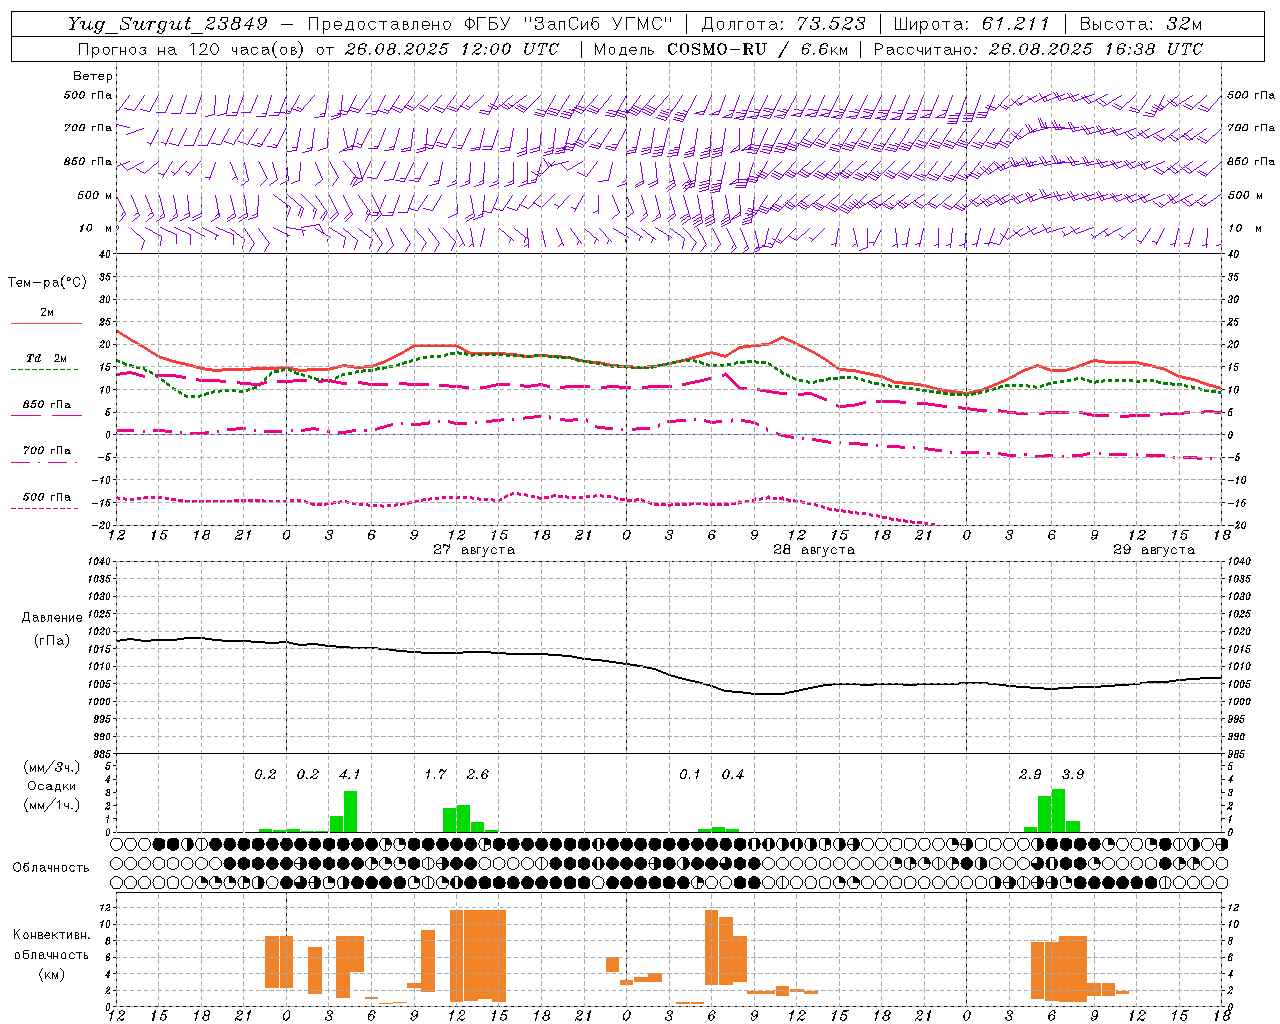Select the latitude value 61.211
The height and width of the screenshot is (1024, 1280).
(1016, 24)
